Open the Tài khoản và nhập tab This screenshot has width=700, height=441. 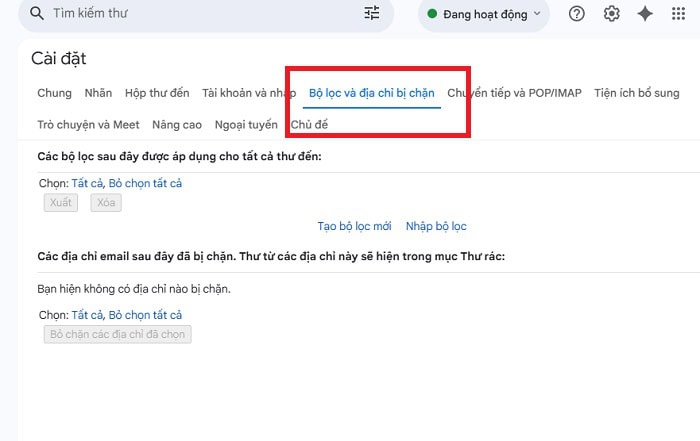tap(249, 93)
